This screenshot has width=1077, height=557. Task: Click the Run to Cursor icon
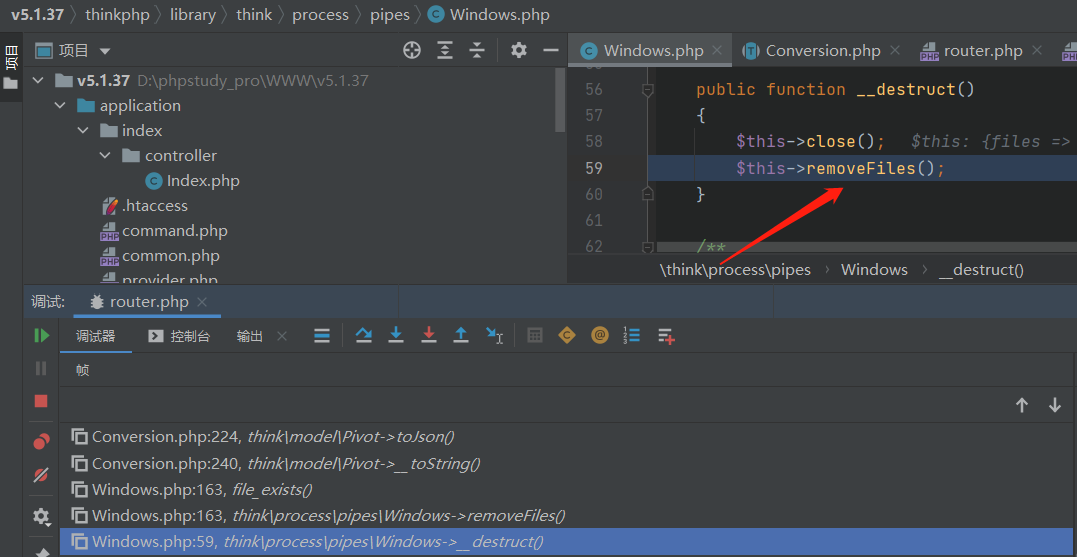pos(495,335)
